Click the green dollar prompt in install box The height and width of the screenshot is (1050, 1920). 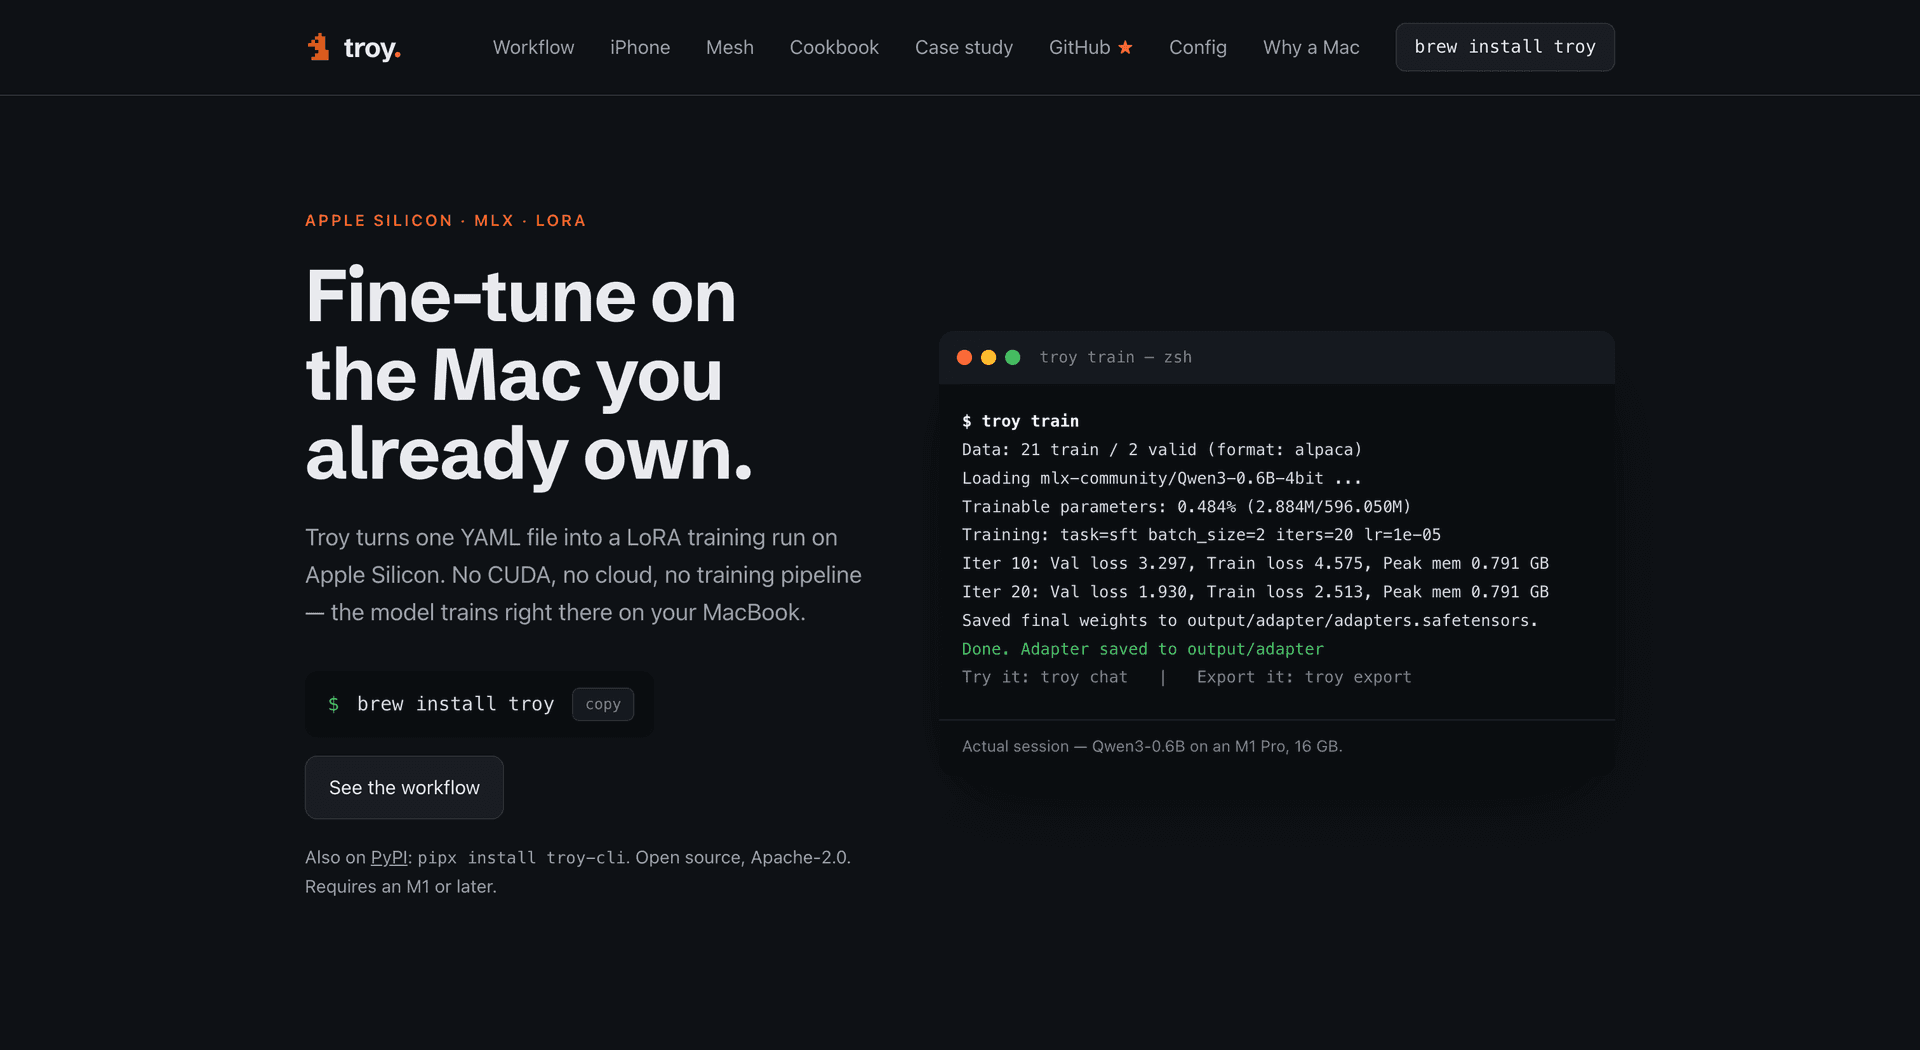(x=333, y=704)
